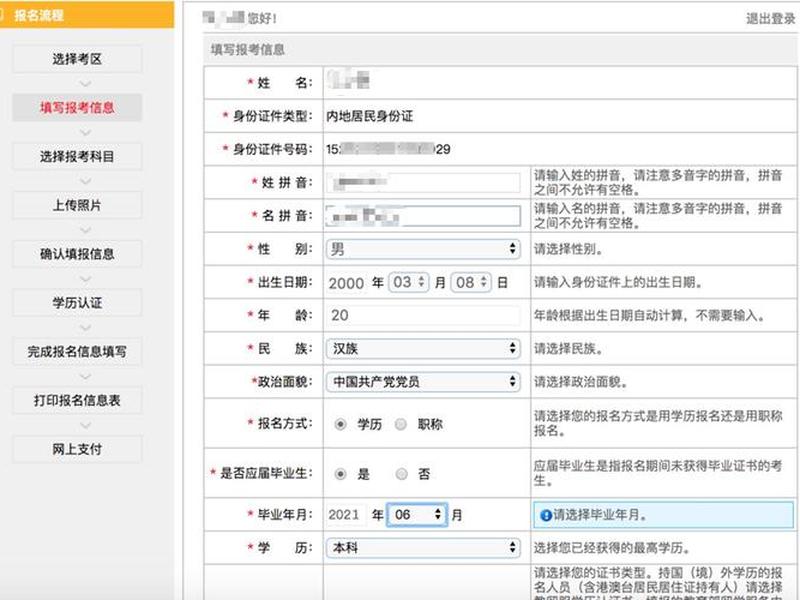Viewport: 800px width, 600px height.
Task: Open the 民族 dropdown showing 汉族
Action: [423, 348]
